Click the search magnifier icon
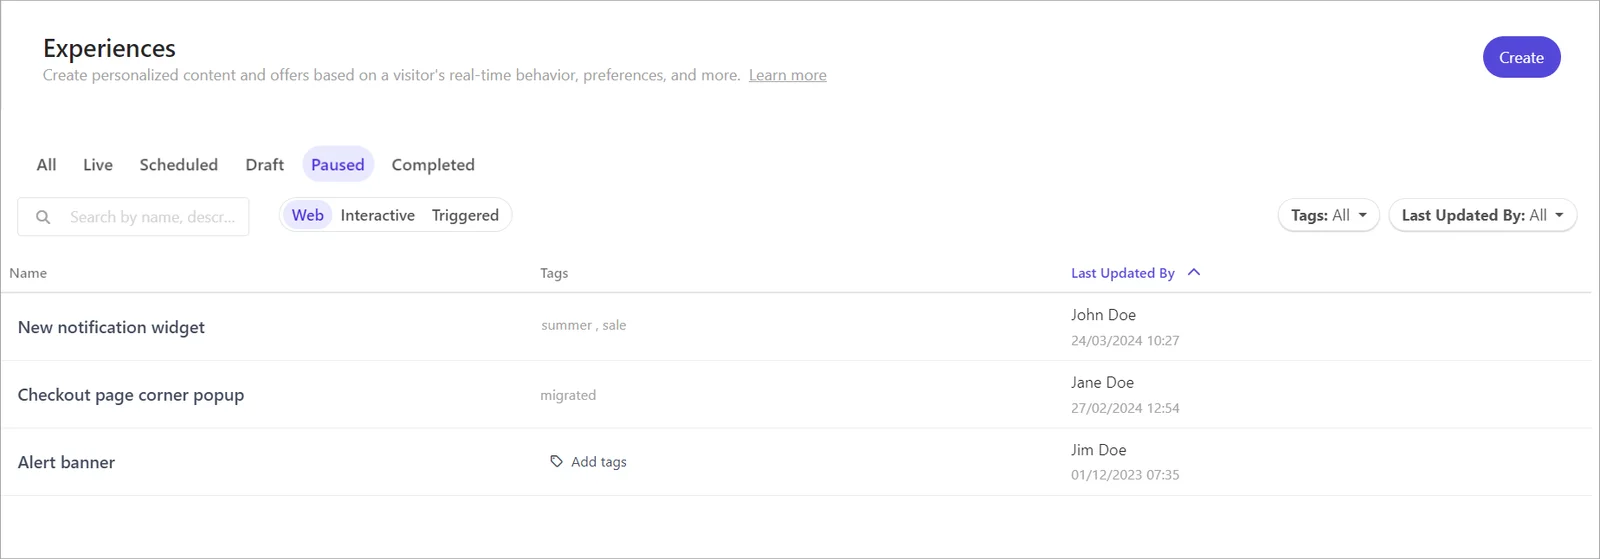The image size is (1600, 559). (43, 217)
